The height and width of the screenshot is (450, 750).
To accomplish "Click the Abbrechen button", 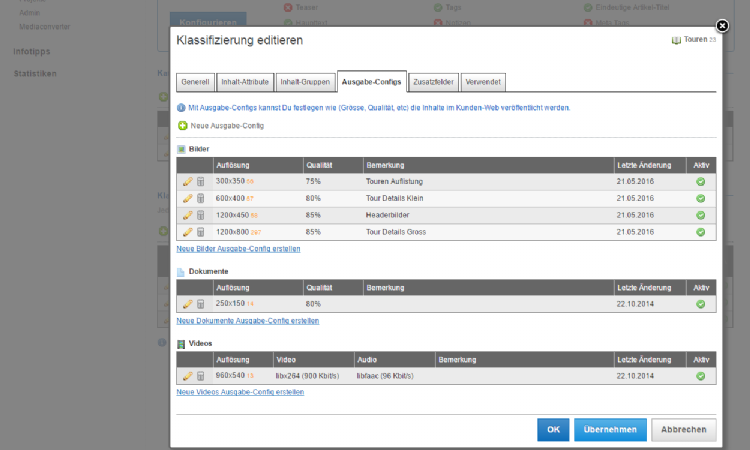I will pyautogui.click(x=684, y=429).
